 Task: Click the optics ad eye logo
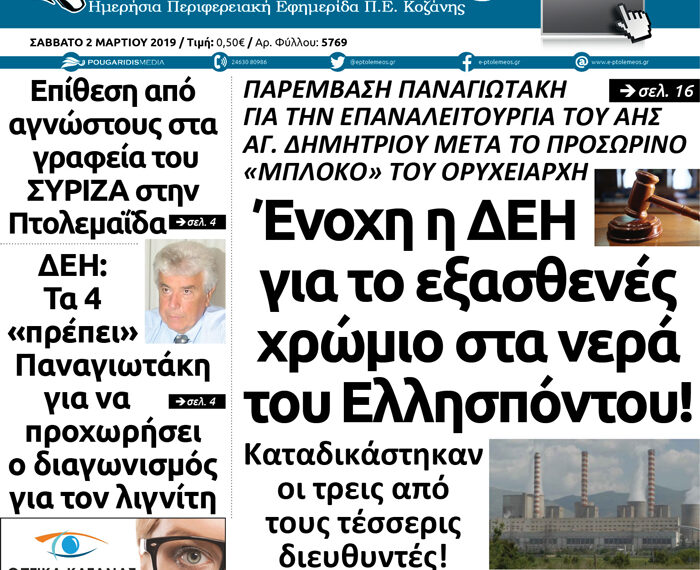coord(70,545)
